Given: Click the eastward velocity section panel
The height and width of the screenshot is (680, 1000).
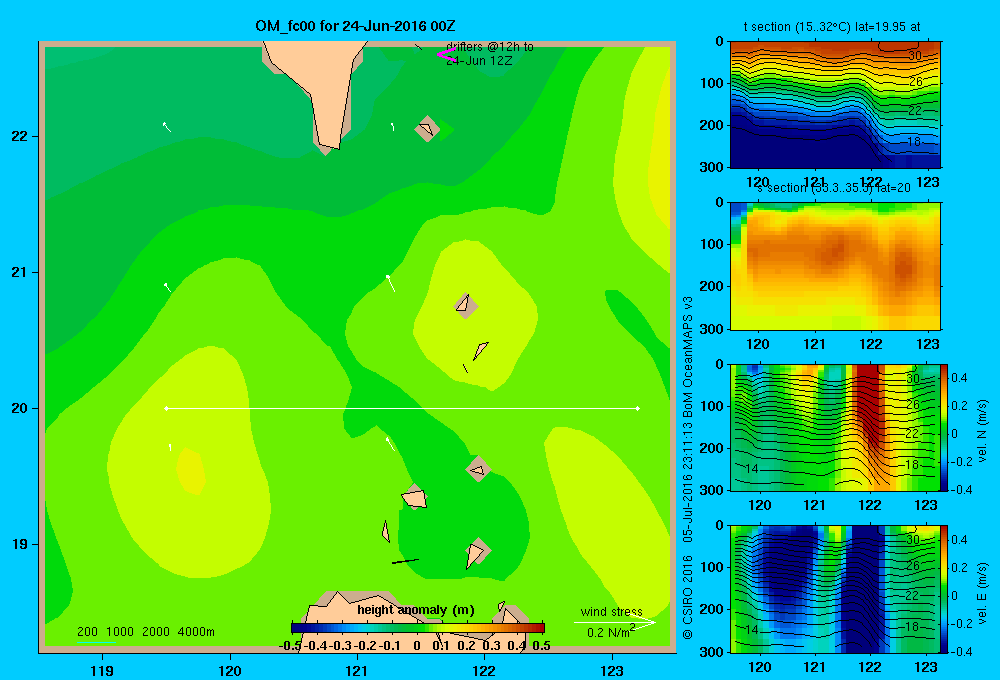Looking at the screenshot, I should pyautogui.click(x=835, y=589).
